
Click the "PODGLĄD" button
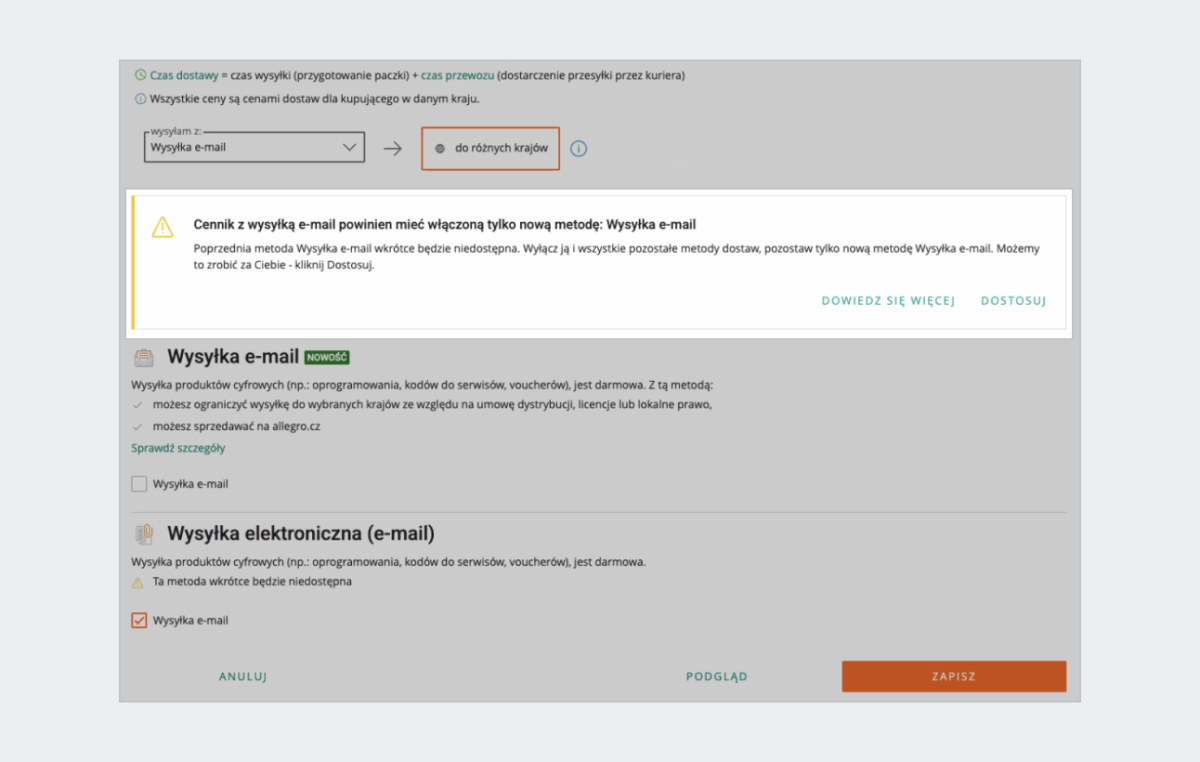(x=716, y=676)
